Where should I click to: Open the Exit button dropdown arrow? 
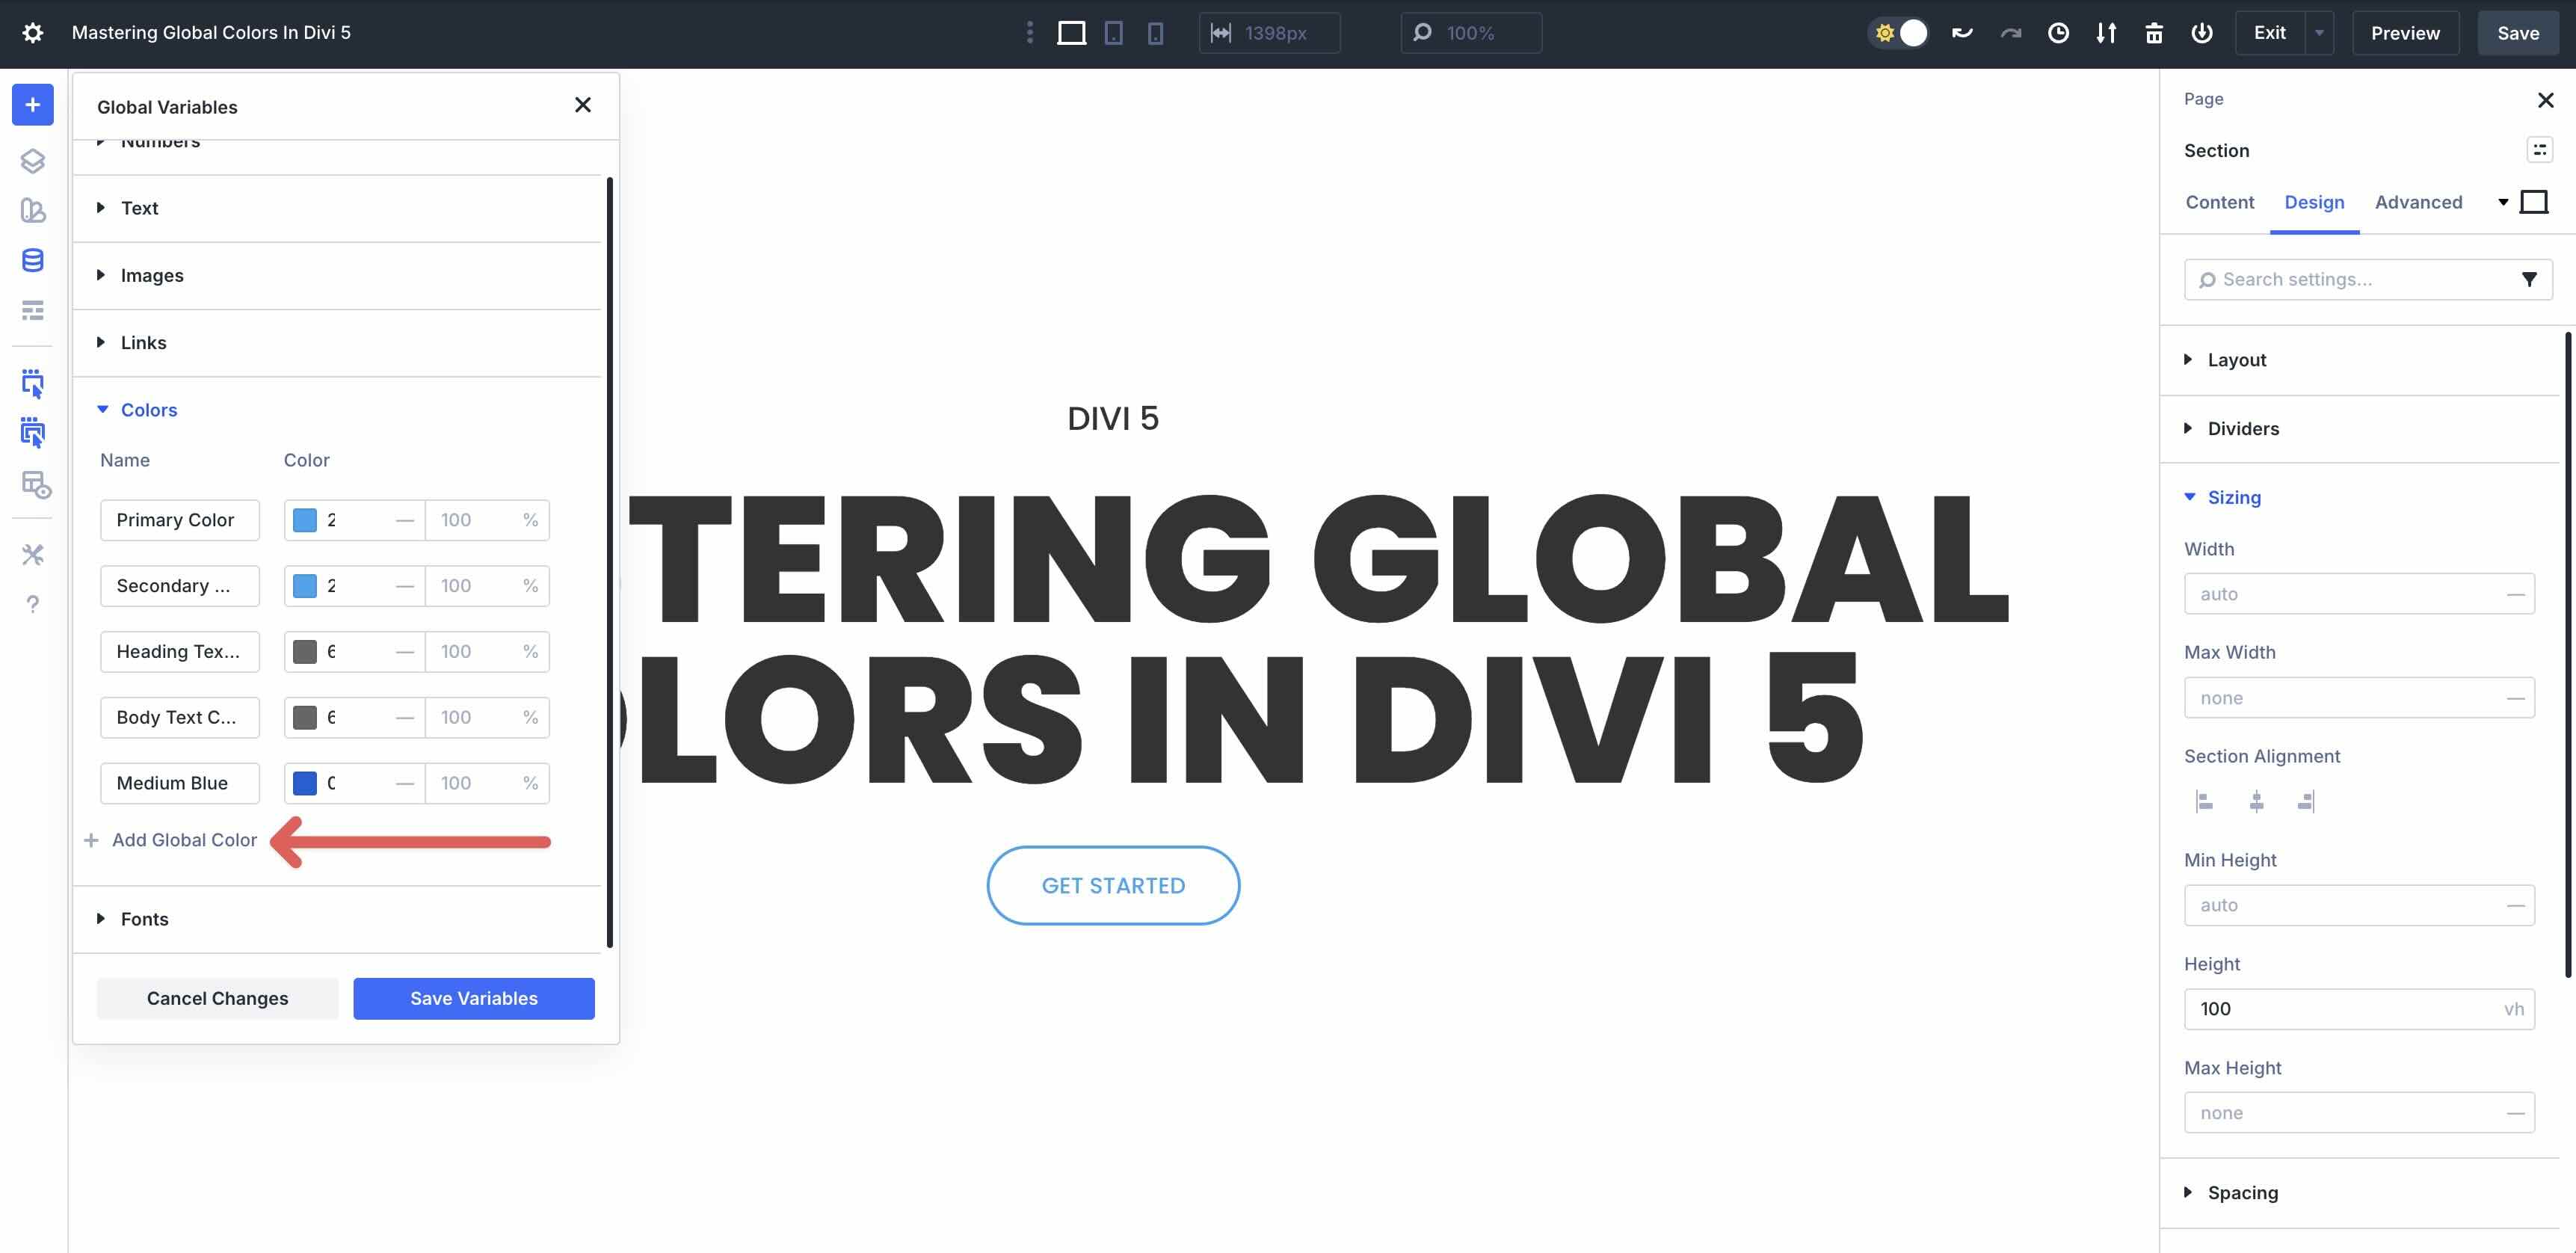2320,32
